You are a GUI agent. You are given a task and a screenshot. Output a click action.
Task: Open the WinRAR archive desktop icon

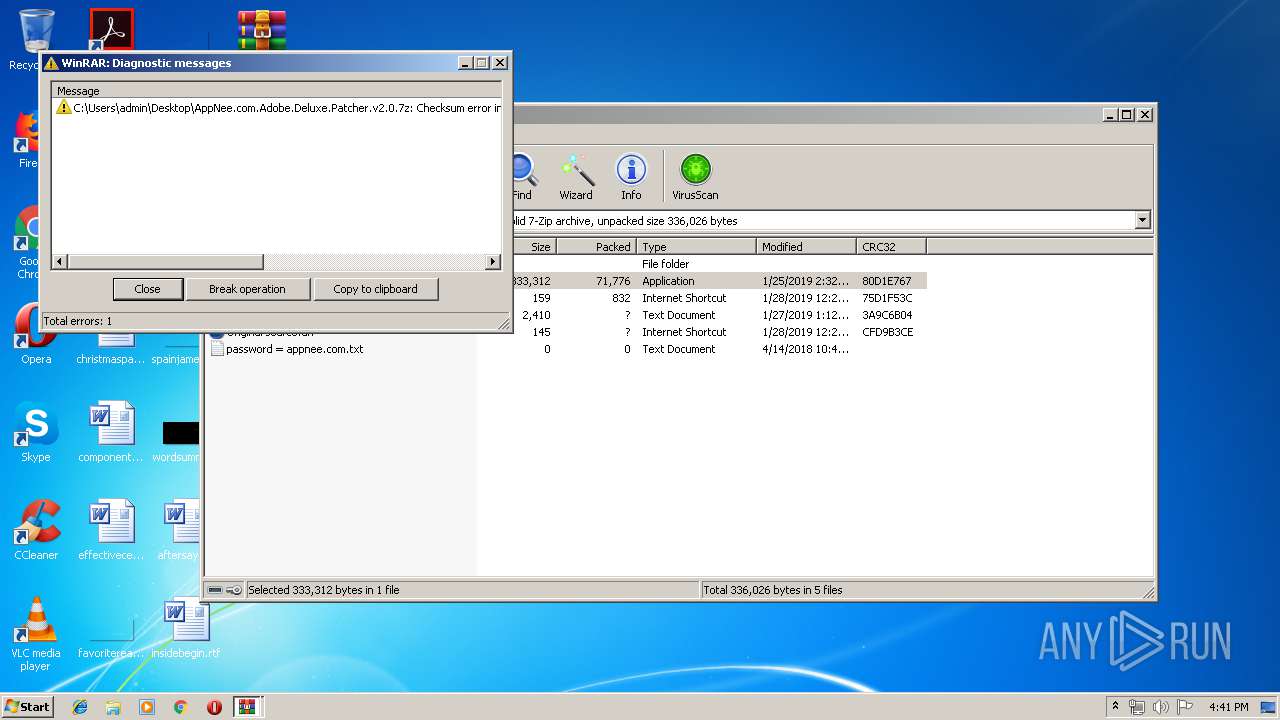(x=262, y=30)
